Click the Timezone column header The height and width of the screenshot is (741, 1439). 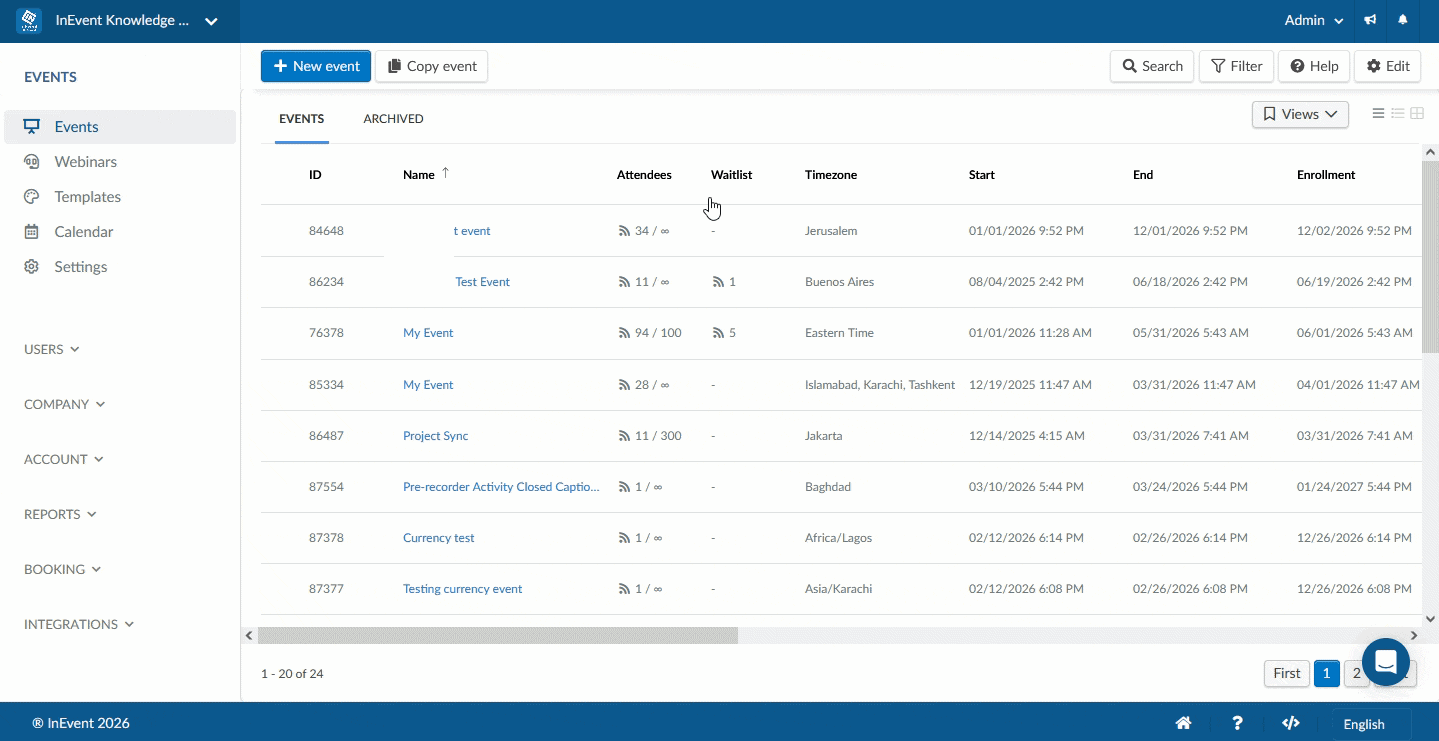click(831, 175)
